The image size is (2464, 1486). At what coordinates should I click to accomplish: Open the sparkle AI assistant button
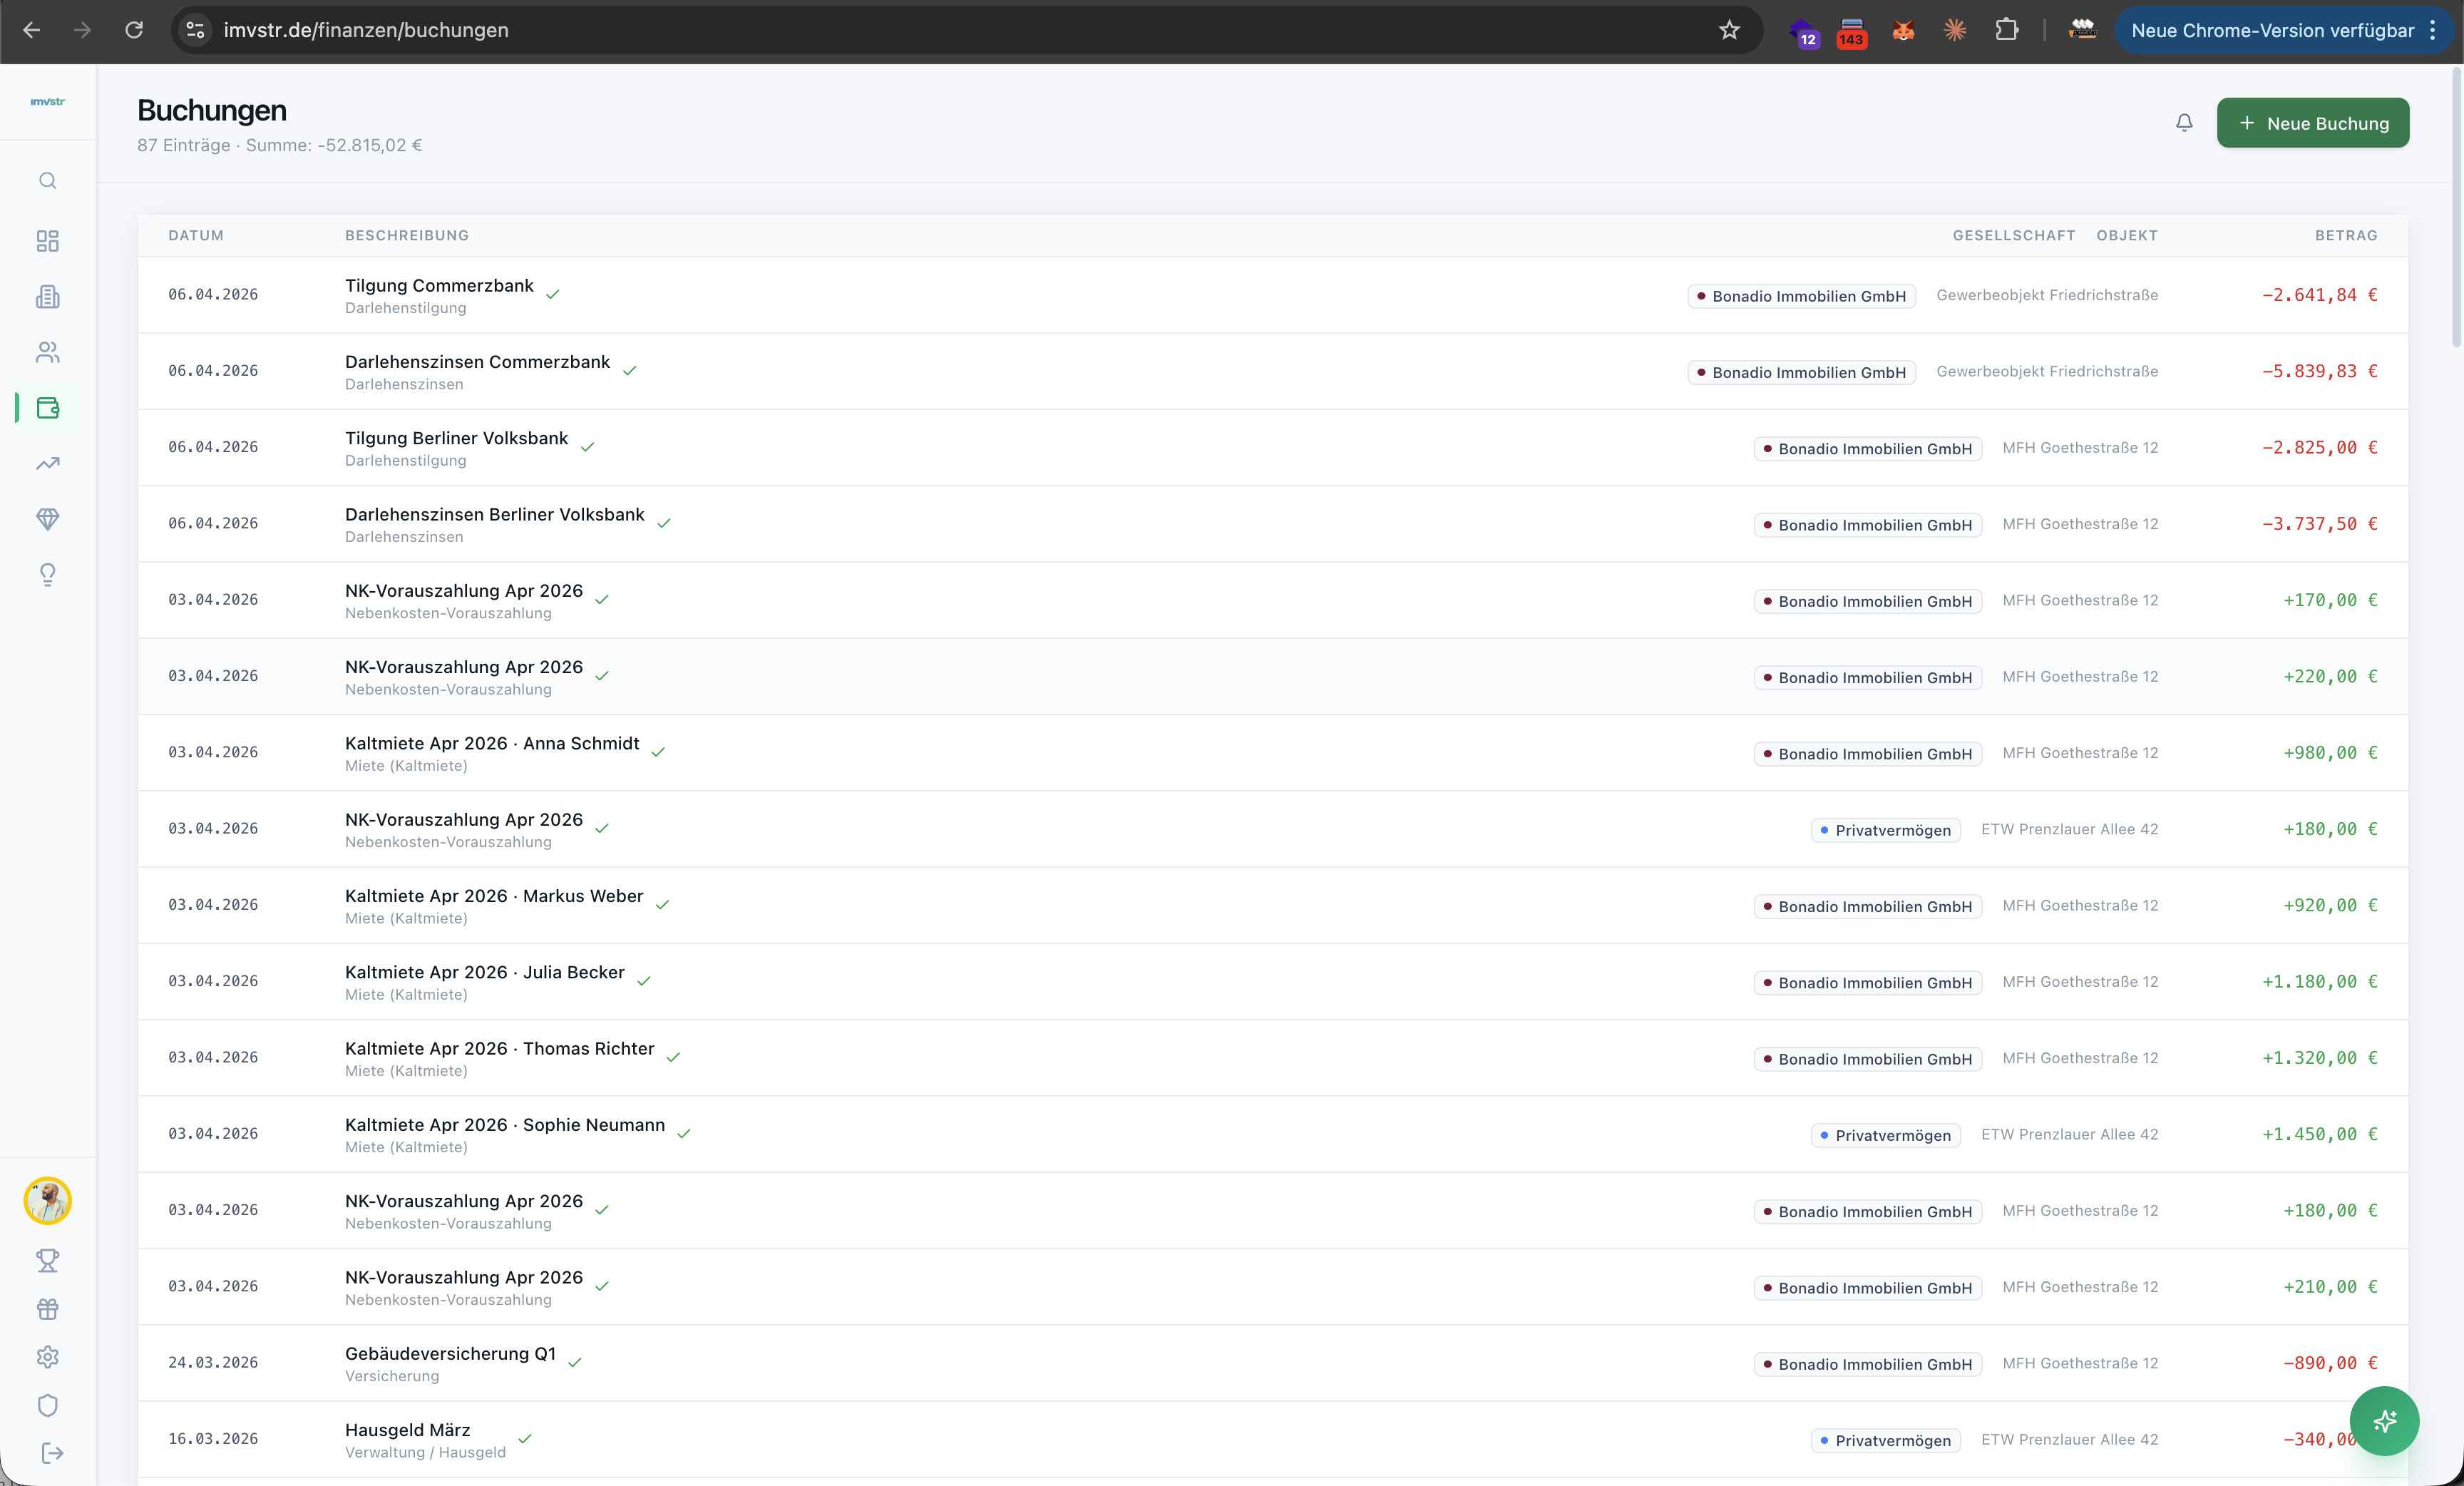pyautogui.click(x=2384, y=1421)
